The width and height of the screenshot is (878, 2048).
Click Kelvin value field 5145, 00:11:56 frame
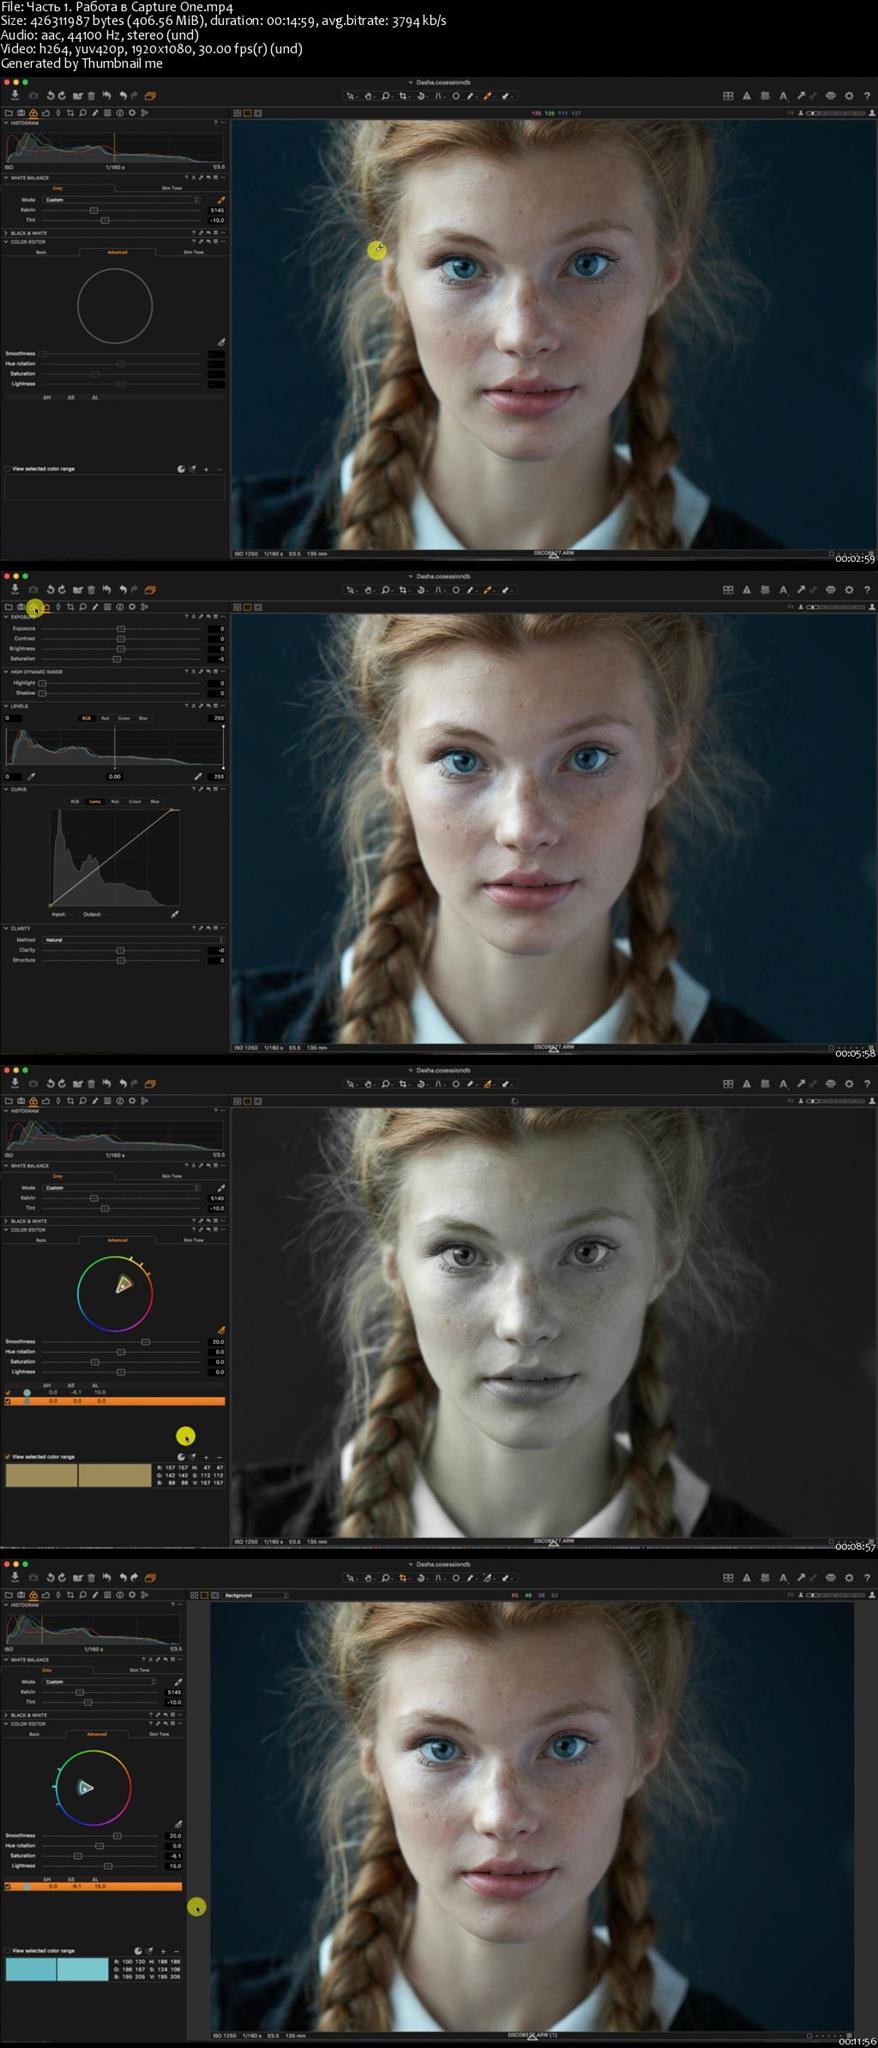pos(174,1692)
